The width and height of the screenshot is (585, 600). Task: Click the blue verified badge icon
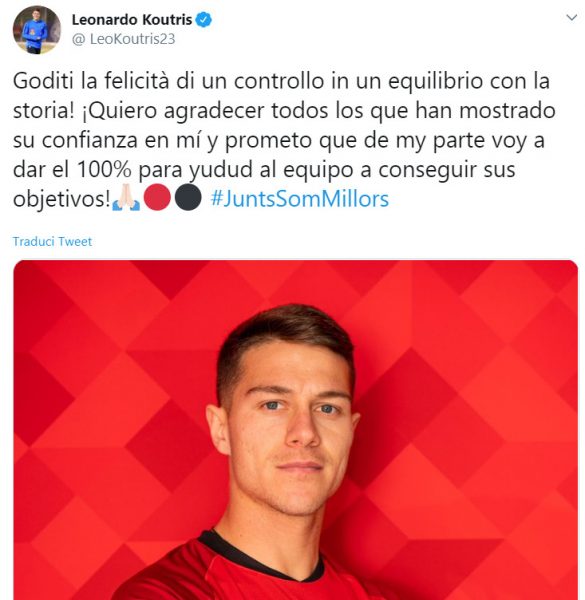click(x=204, y=20)
